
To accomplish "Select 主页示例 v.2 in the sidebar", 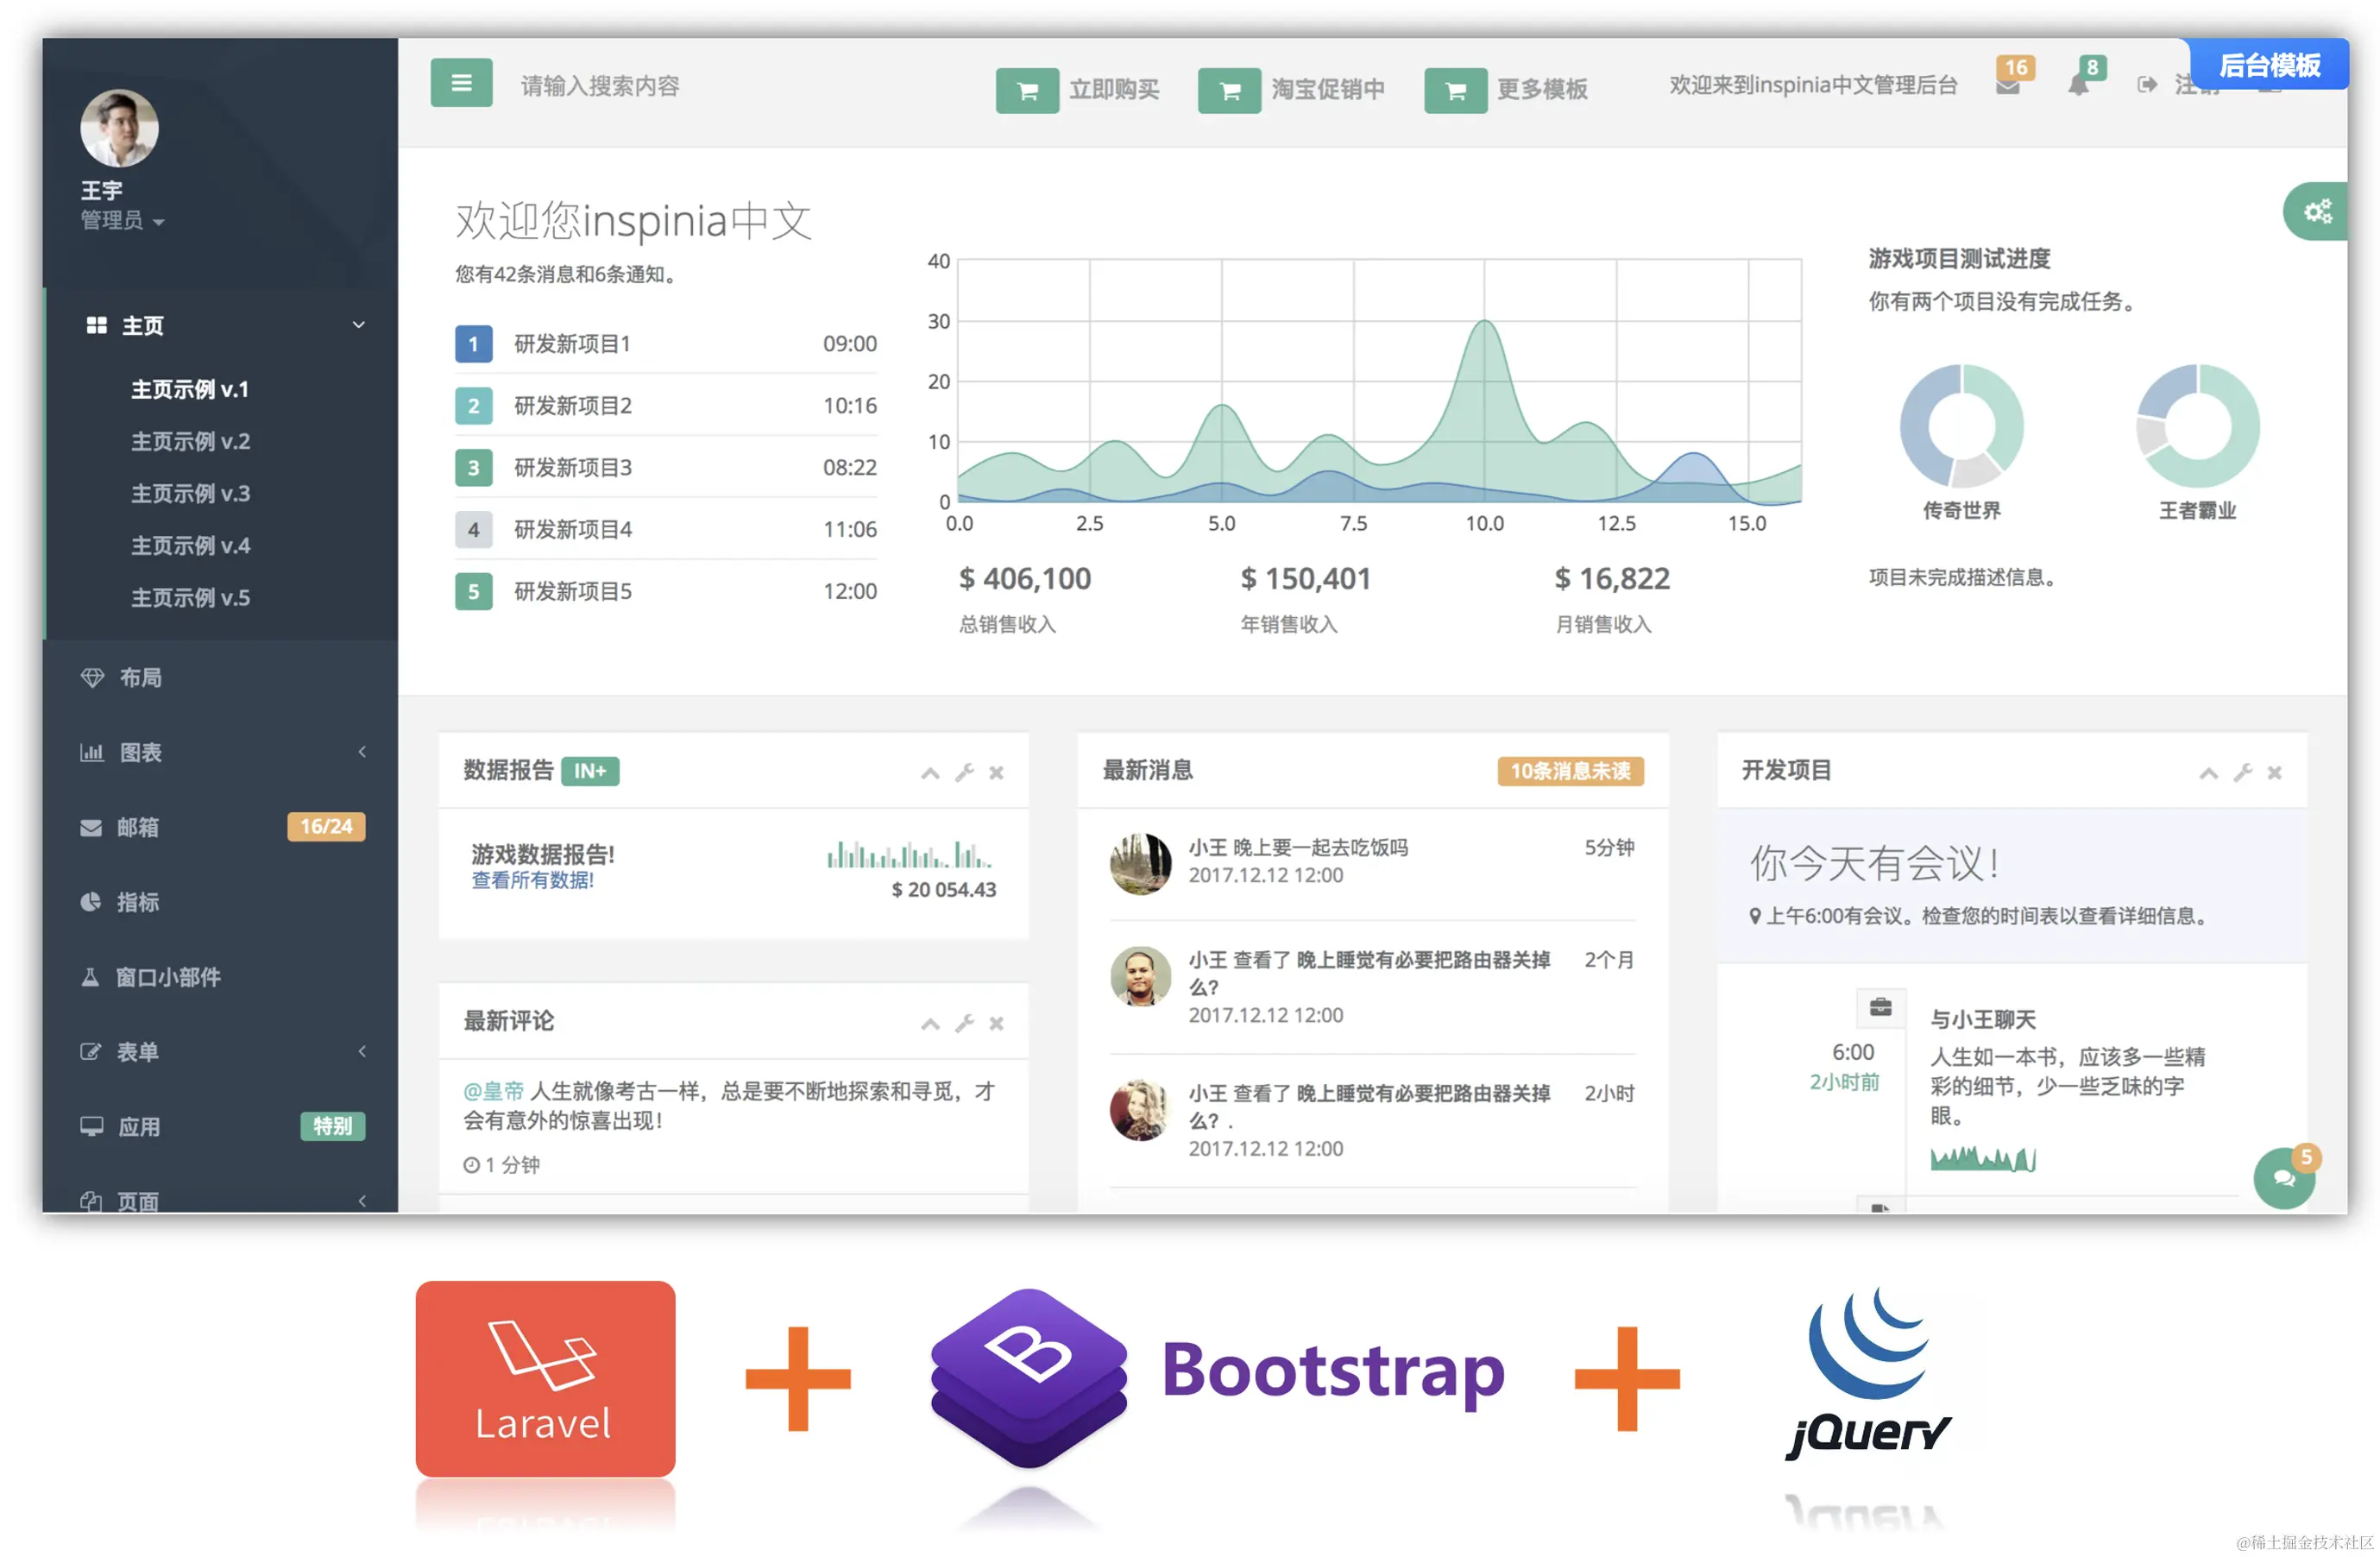I will (x=191, y=441).
